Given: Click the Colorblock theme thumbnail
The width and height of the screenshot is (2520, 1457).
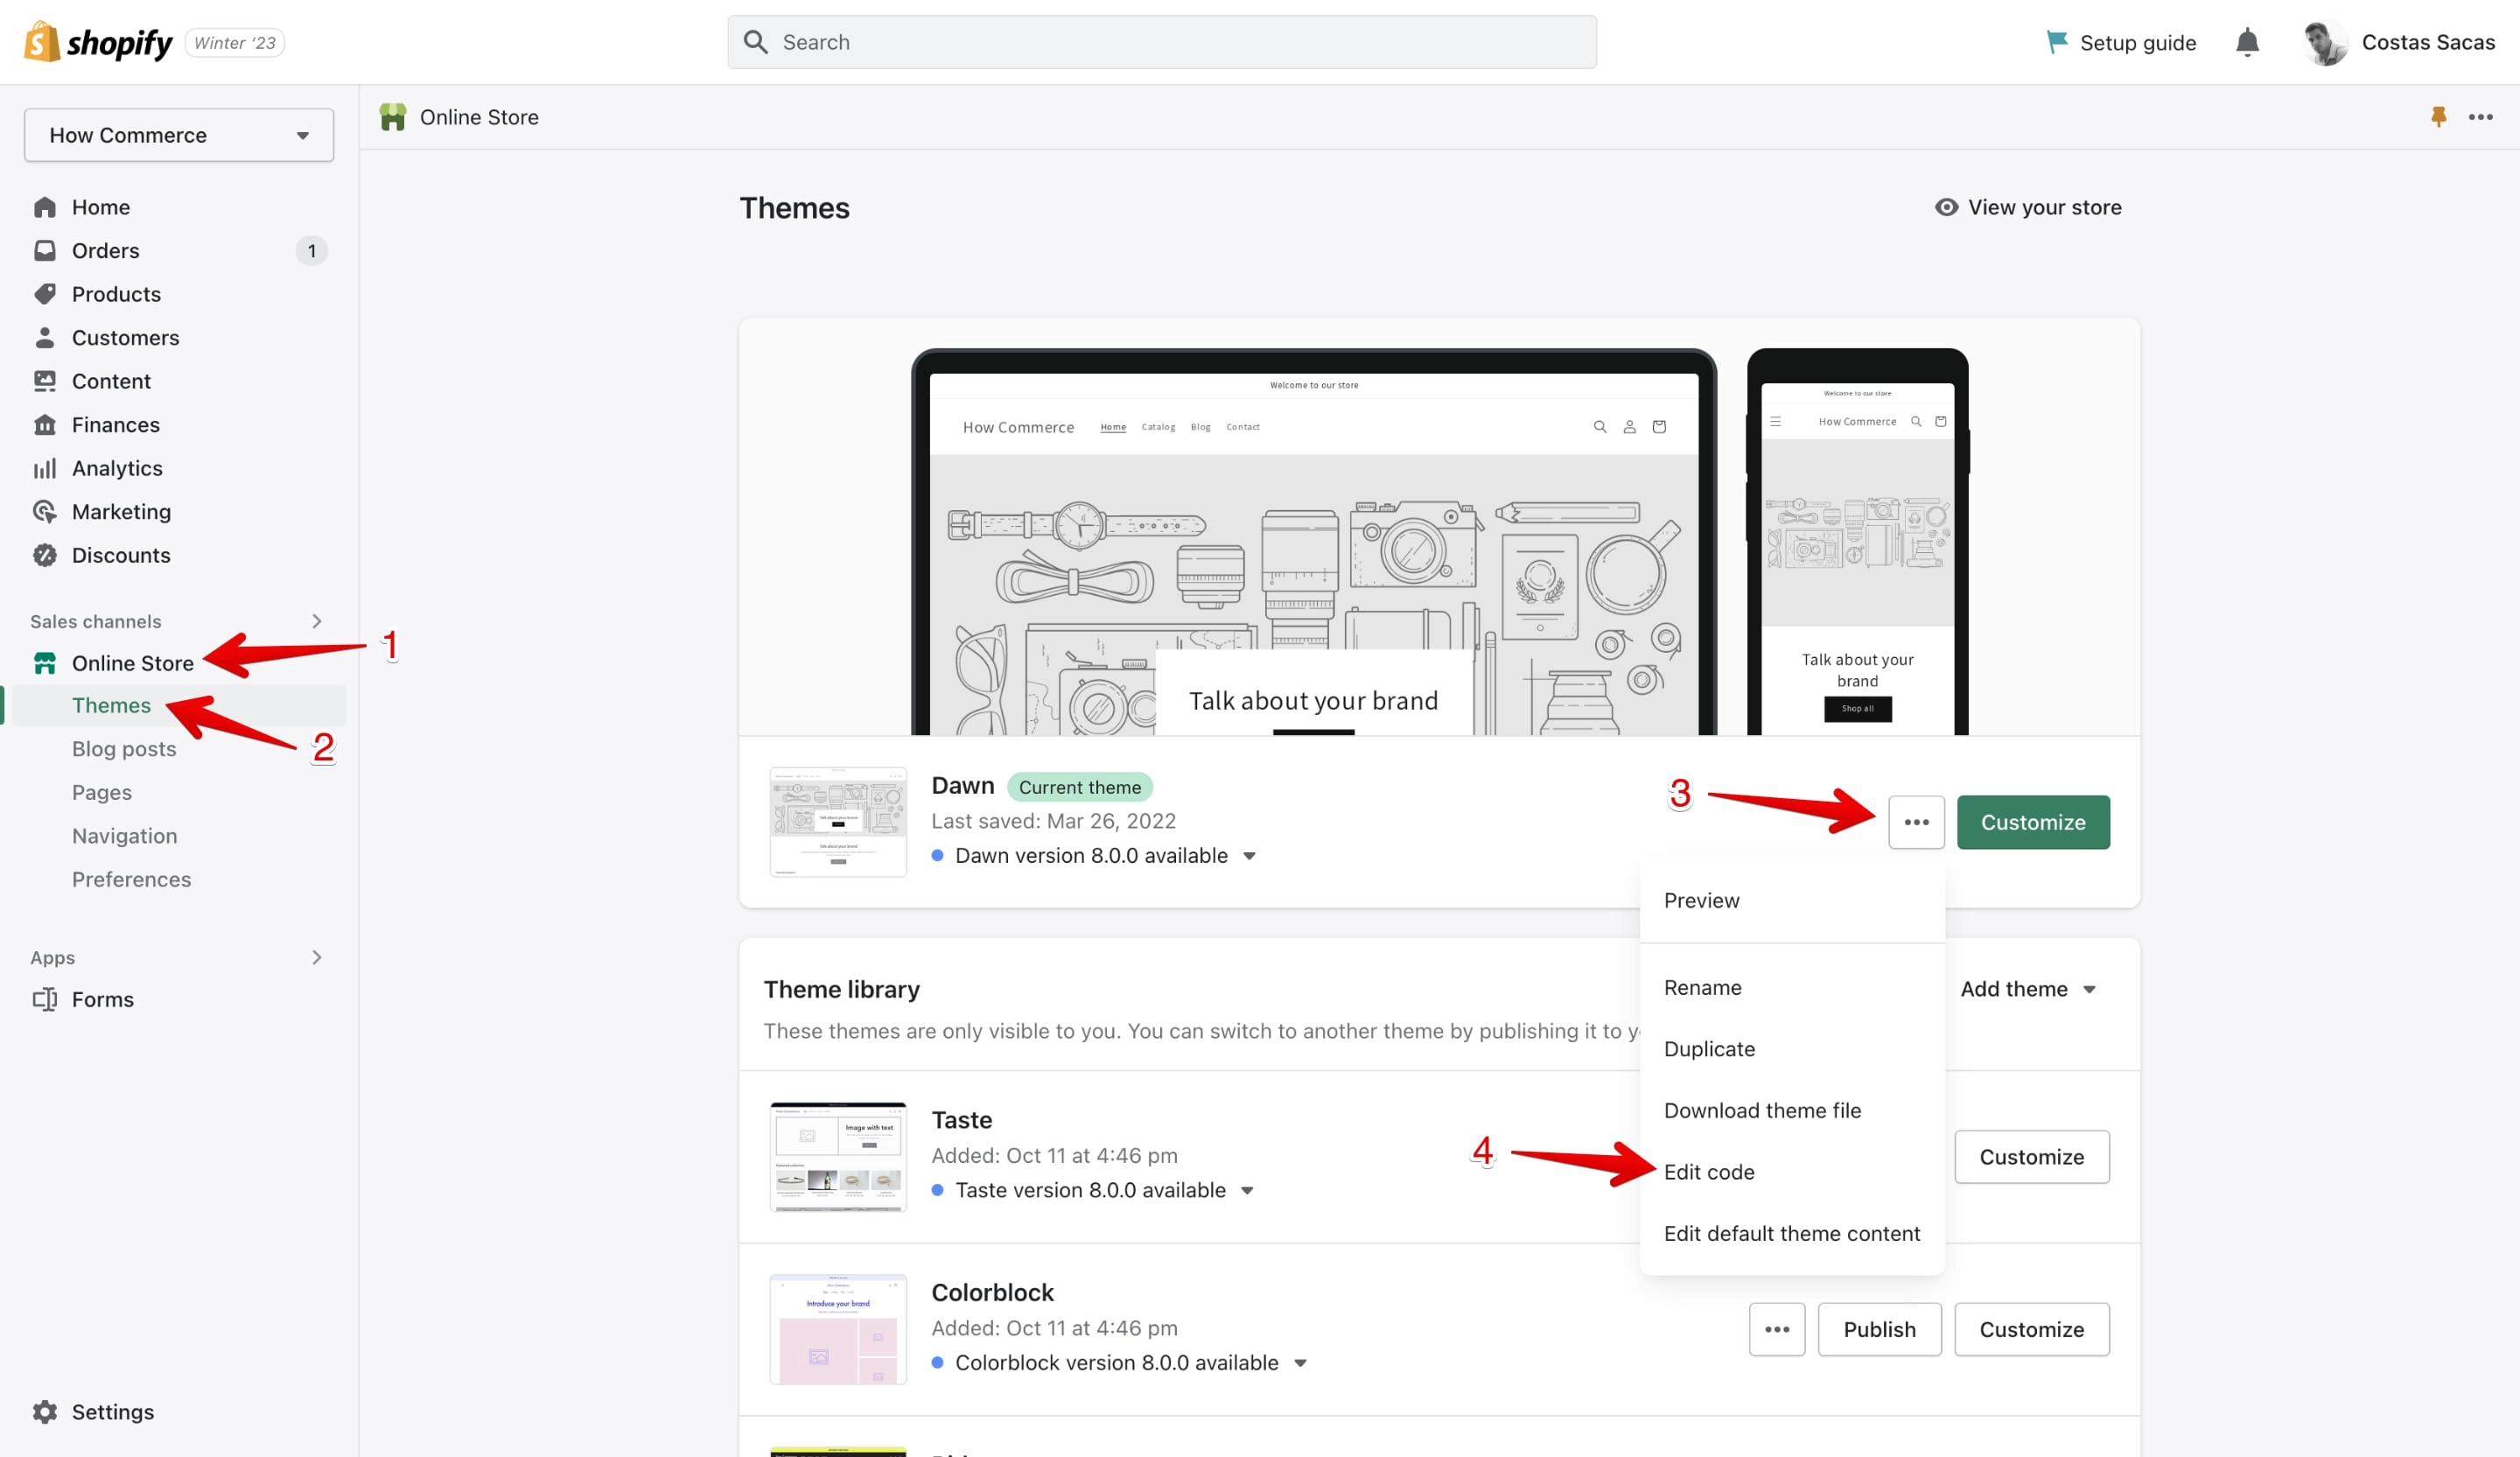Looking at the screenshot, I should click(838, 1329).
